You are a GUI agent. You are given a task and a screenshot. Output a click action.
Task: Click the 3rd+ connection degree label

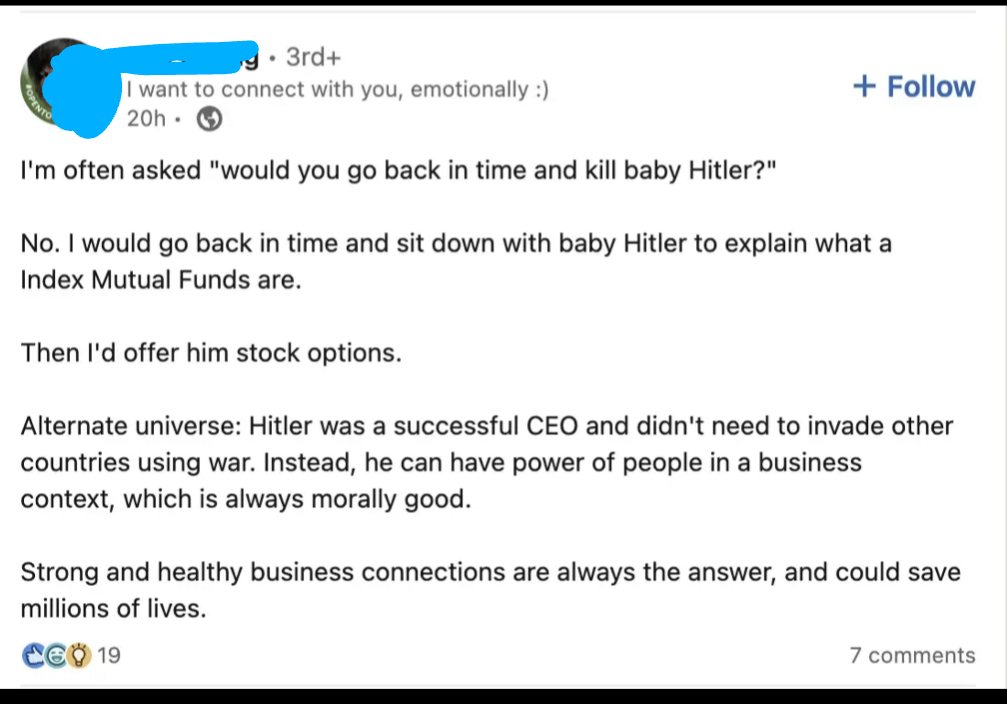(306, 58)
